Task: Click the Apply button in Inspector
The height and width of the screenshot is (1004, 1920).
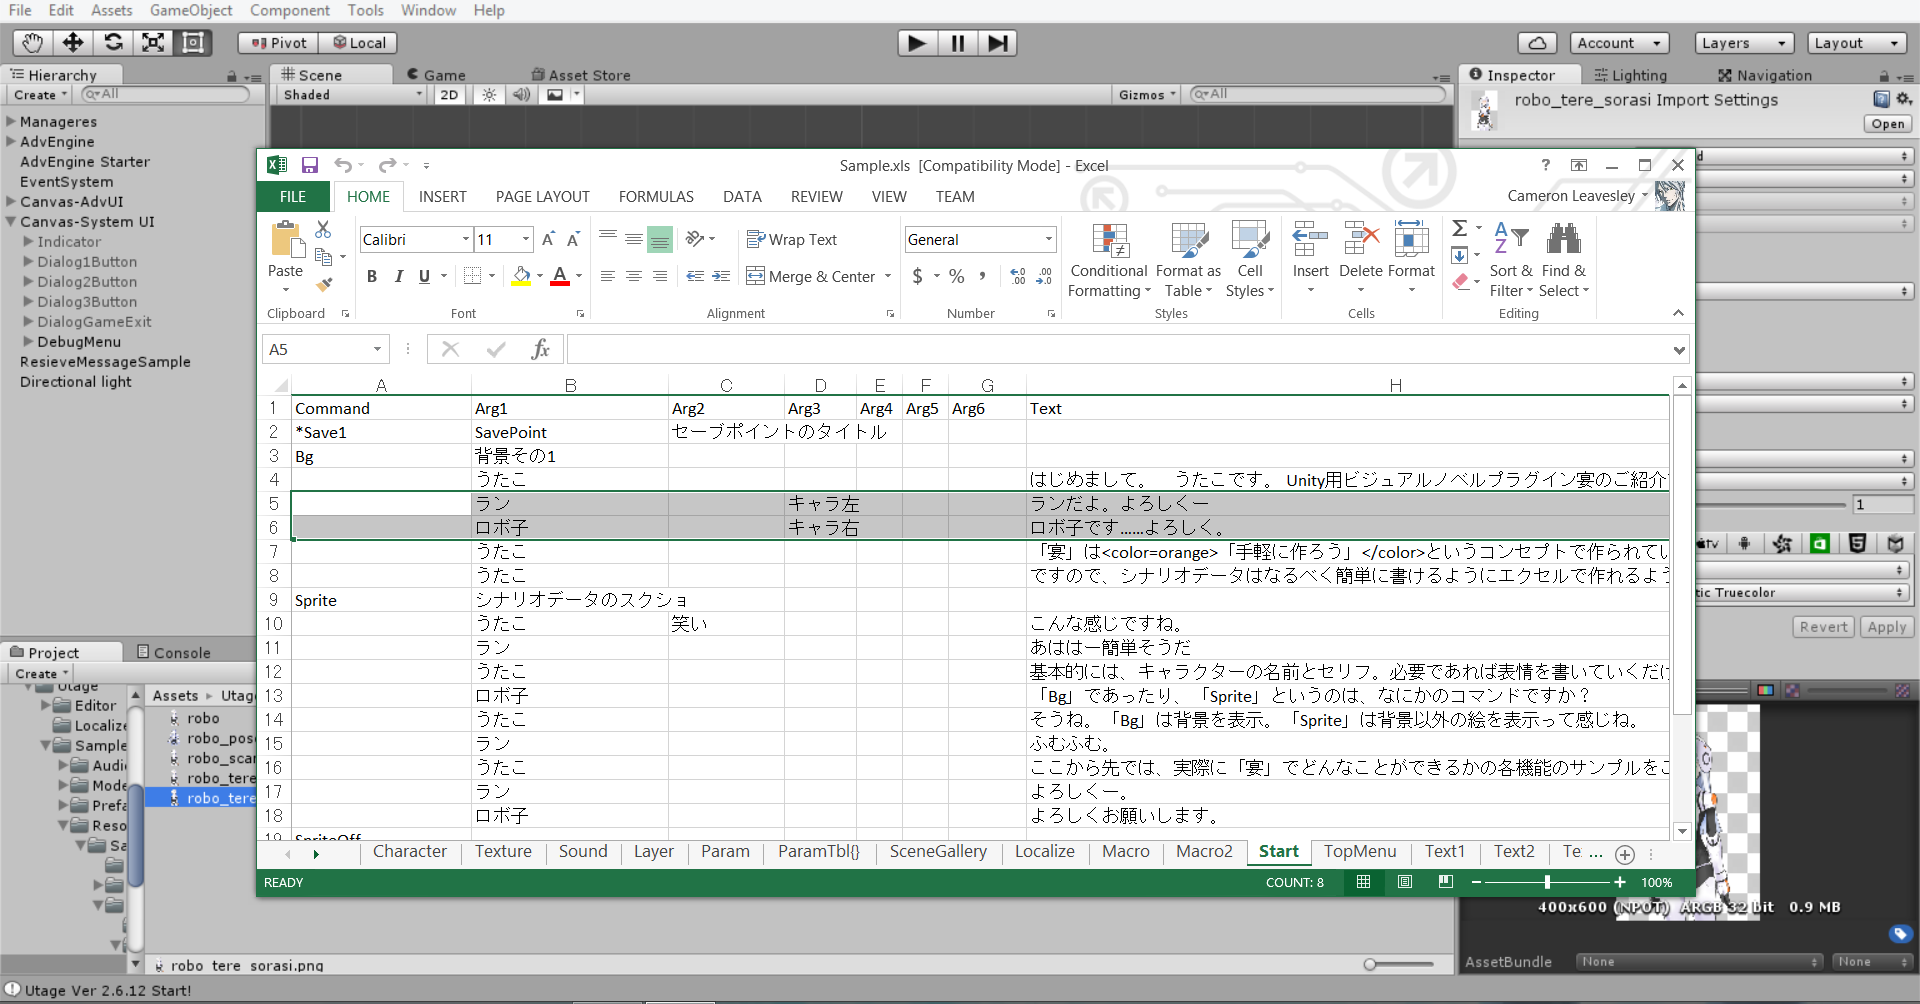Action: (x=1886, y=627)
